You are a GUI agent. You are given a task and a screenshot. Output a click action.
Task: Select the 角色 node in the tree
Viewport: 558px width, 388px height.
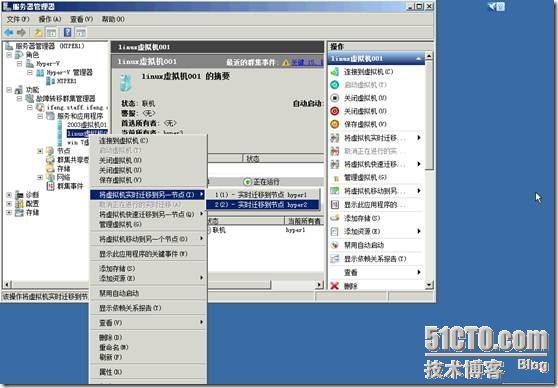[x=32, y=54]
